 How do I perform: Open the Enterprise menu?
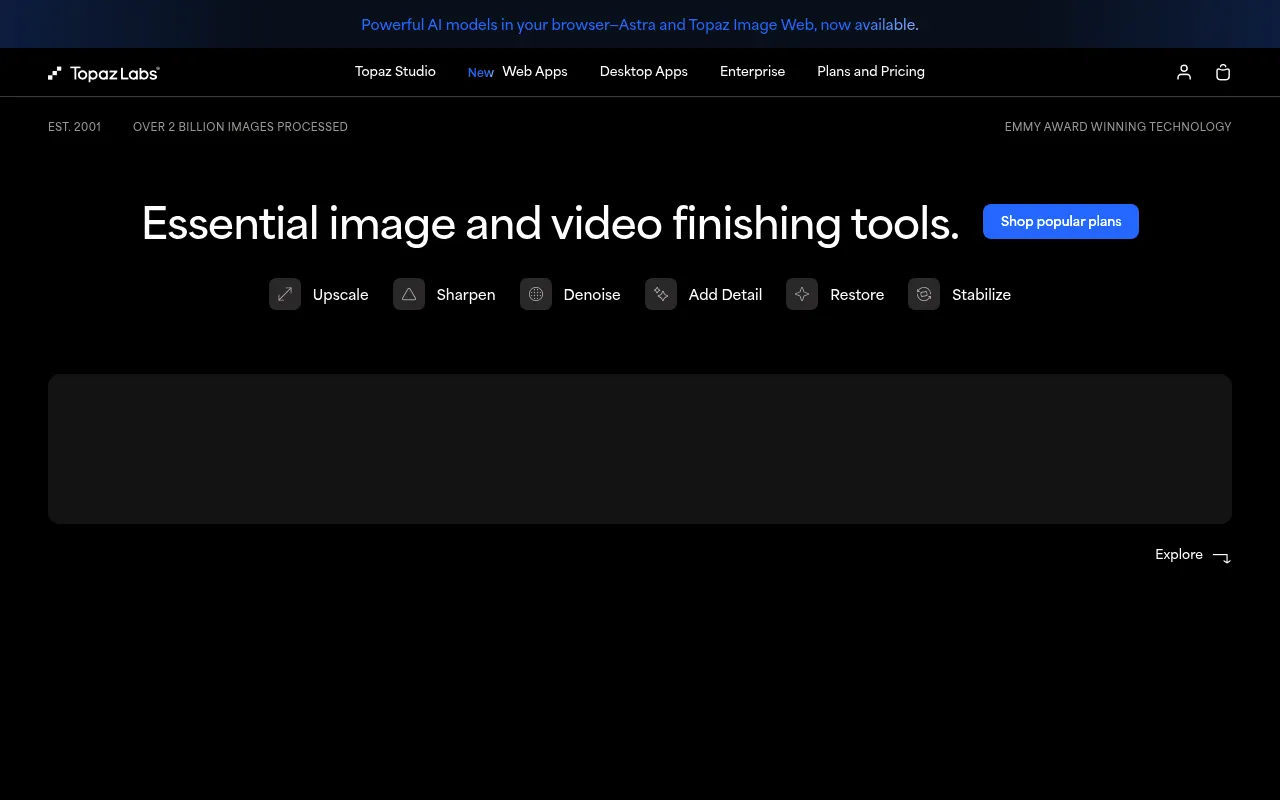tap(752, 72)
